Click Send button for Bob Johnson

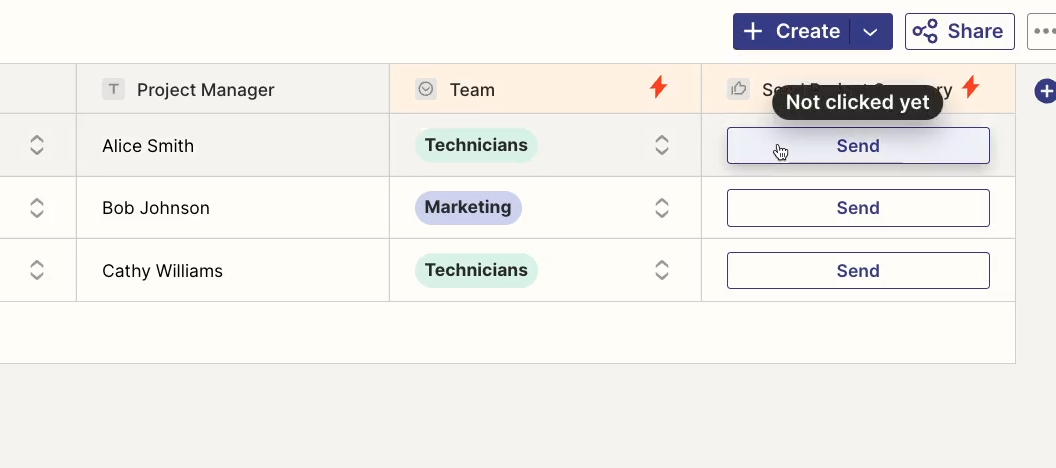tap(858, 208)
